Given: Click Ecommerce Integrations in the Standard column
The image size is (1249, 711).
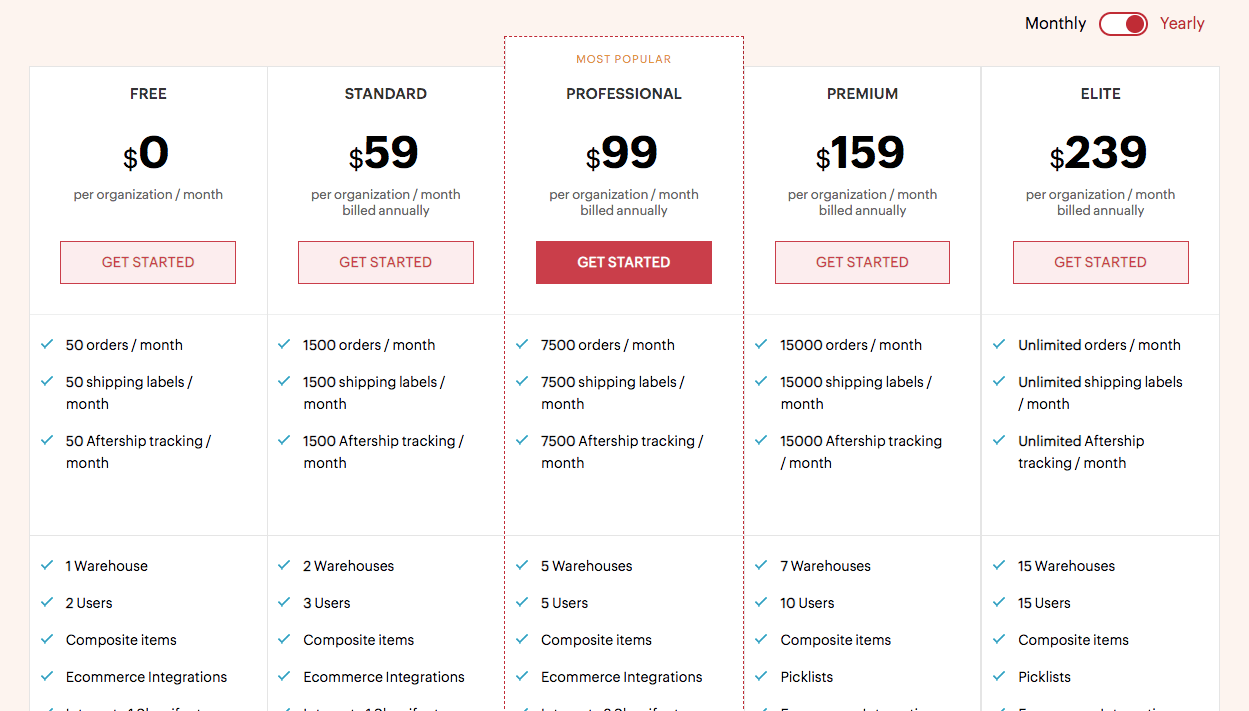Looking at the screenshot, I should 384,677.
